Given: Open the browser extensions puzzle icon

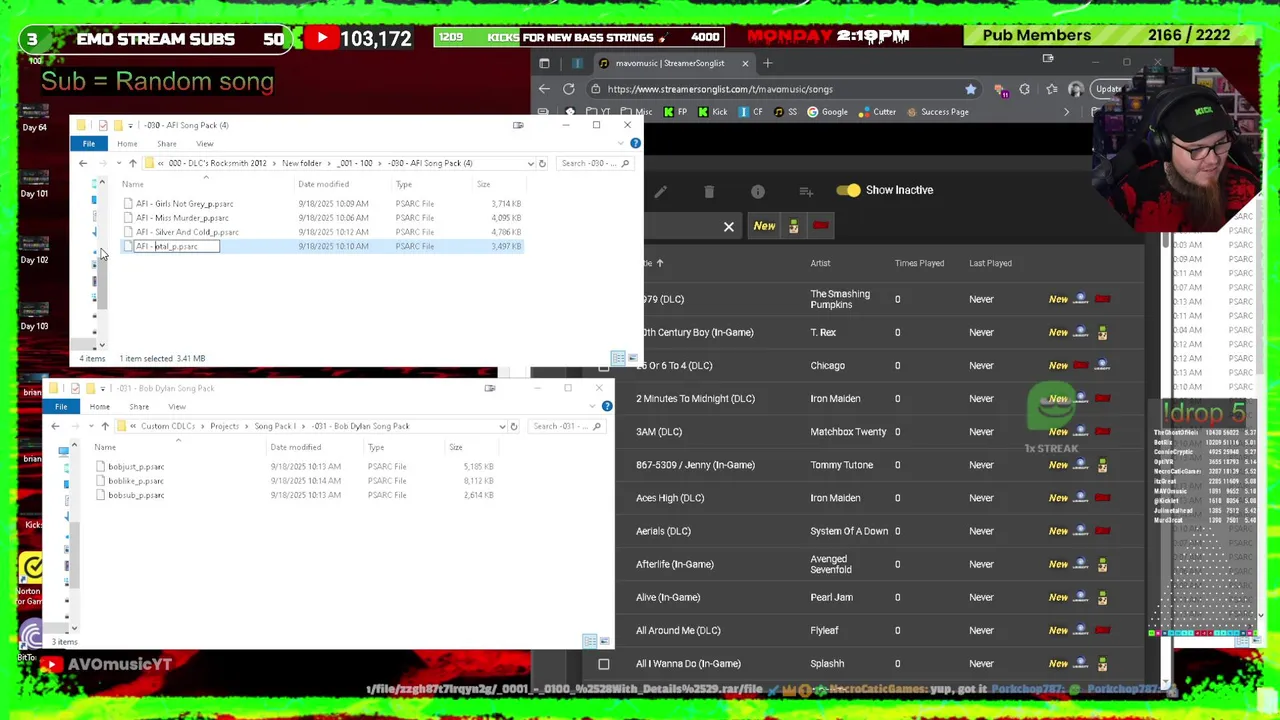Looking at the screenshot, I should [1024, 89].
